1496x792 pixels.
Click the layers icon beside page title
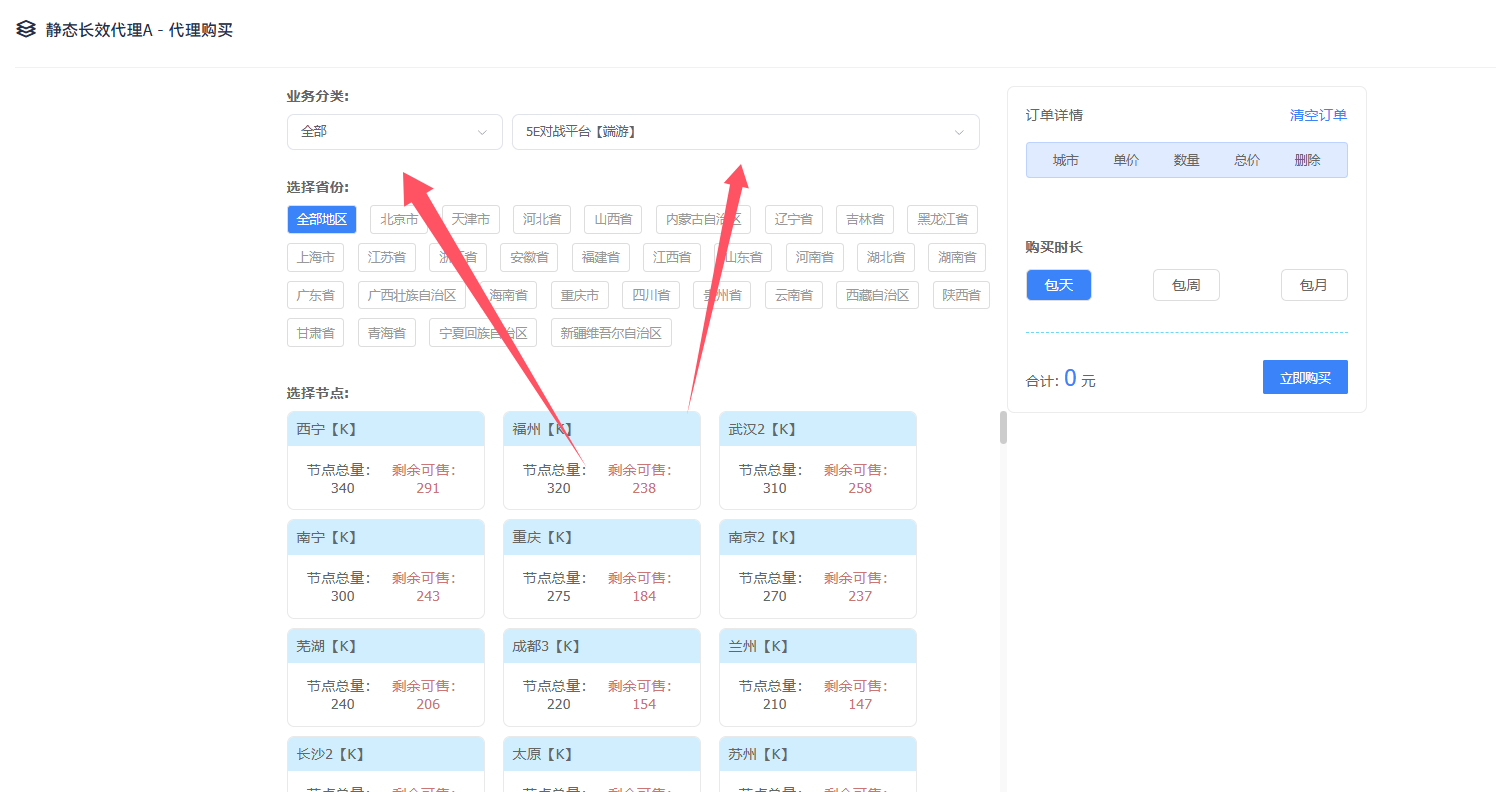pyautogui.click(x=26, y=30)
